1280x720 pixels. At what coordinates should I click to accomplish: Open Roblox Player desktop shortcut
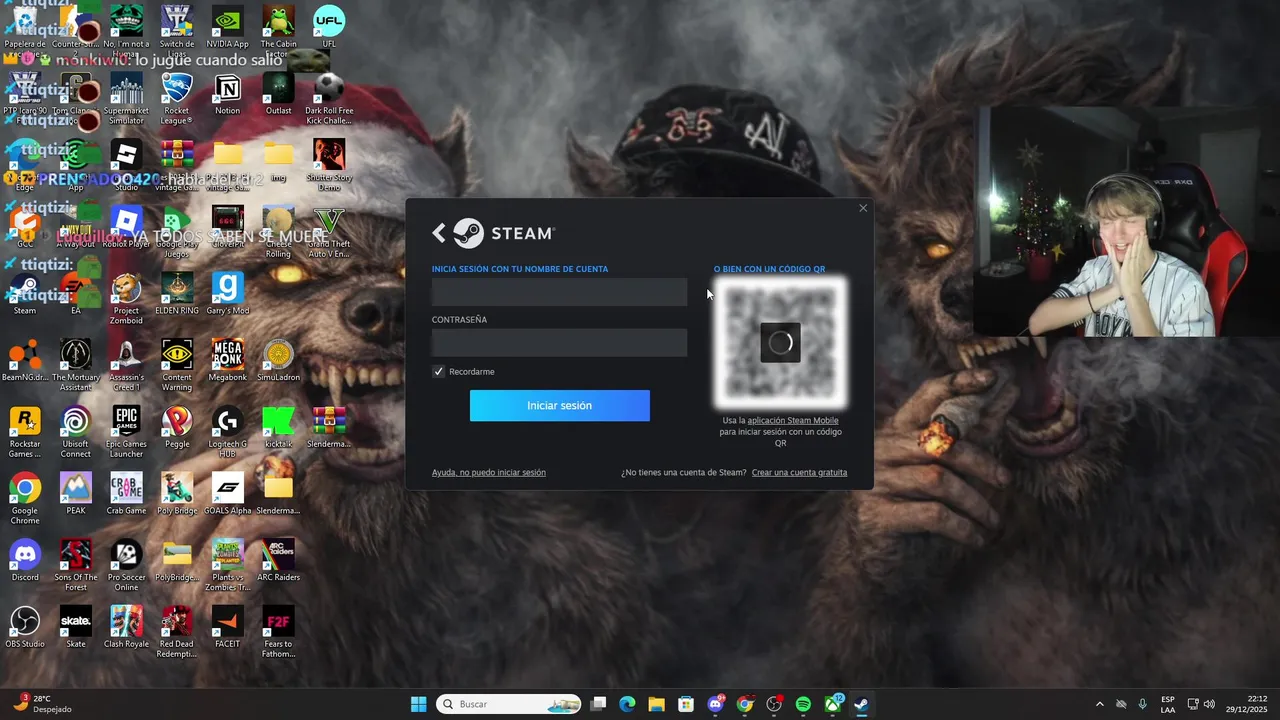point(126,227)
